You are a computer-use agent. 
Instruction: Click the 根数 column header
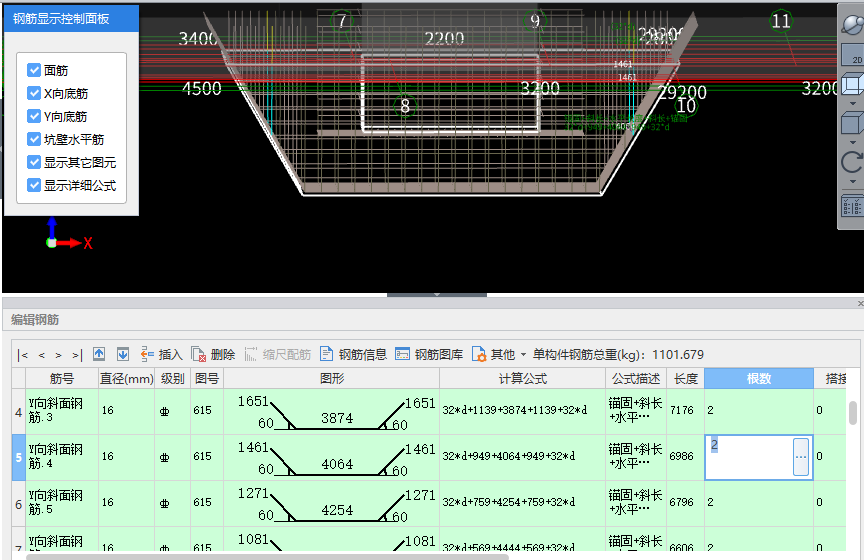(x=759, y=379)
